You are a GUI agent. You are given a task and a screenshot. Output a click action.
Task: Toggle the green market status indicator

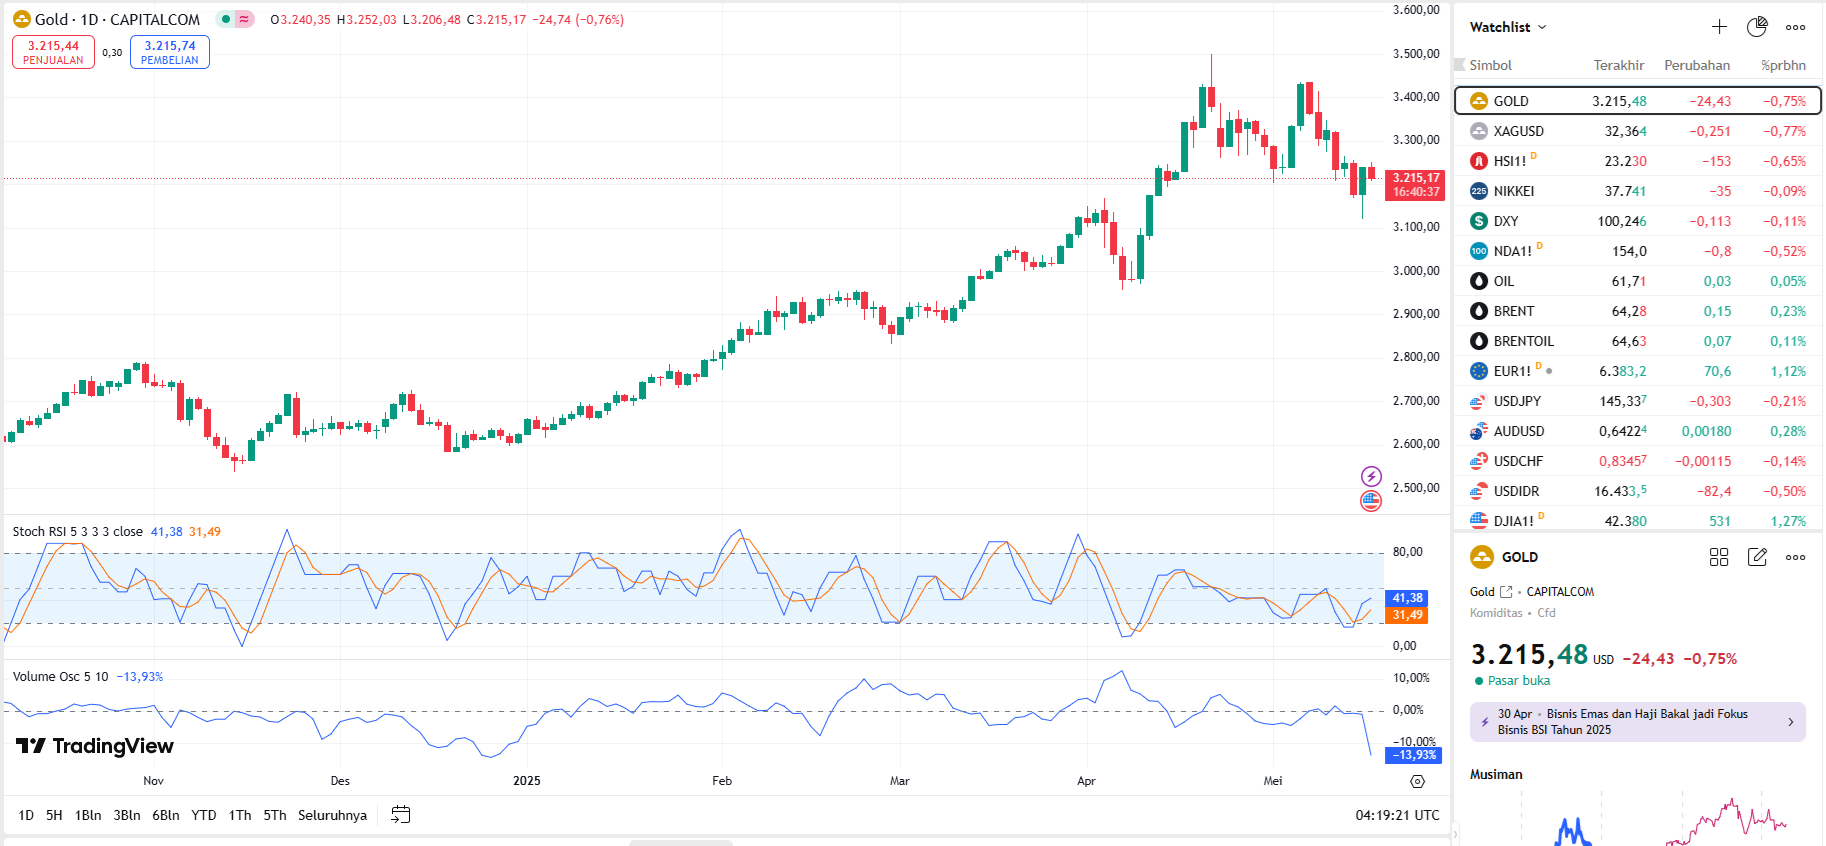[x=227, y=19]
